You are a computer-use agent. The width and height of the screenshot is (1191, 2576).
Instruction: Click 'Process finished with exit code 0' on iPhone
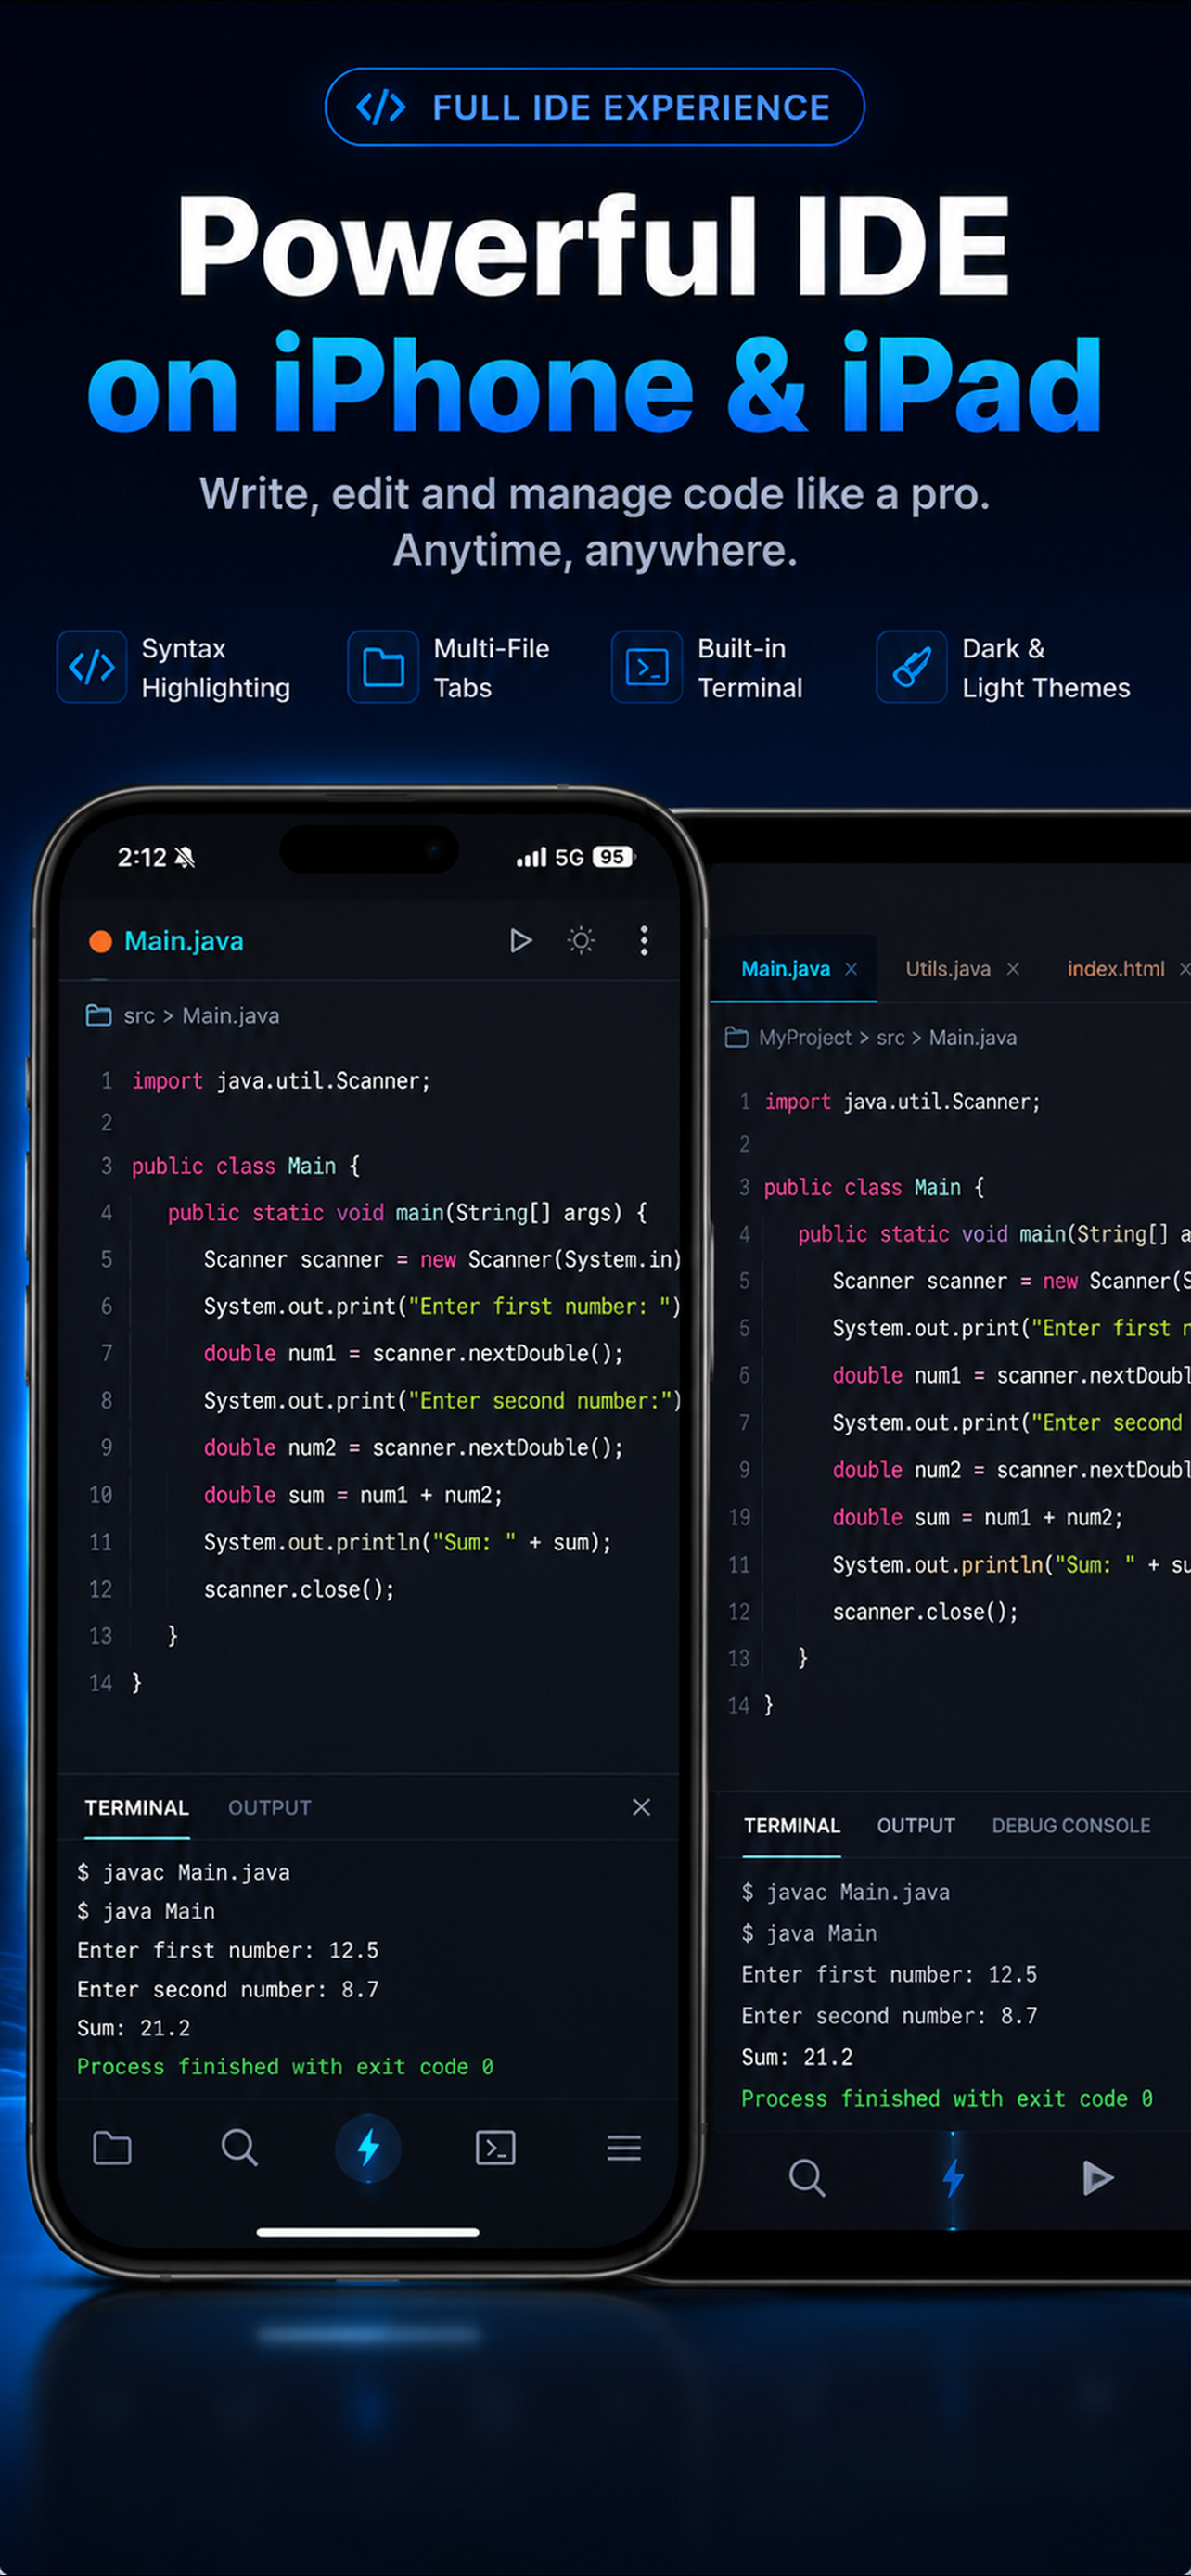click(285, 2067)
